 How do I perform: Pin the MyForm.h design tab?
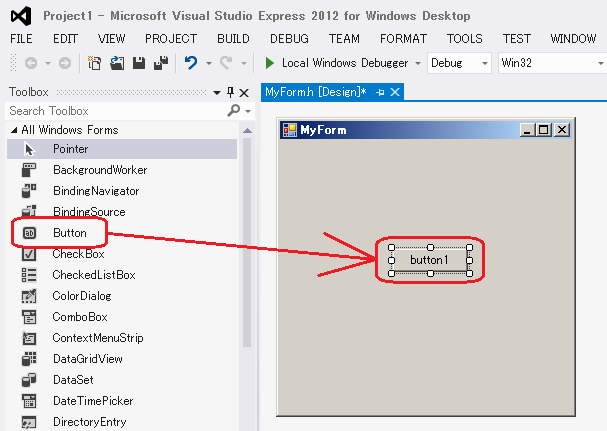point(381,92)
